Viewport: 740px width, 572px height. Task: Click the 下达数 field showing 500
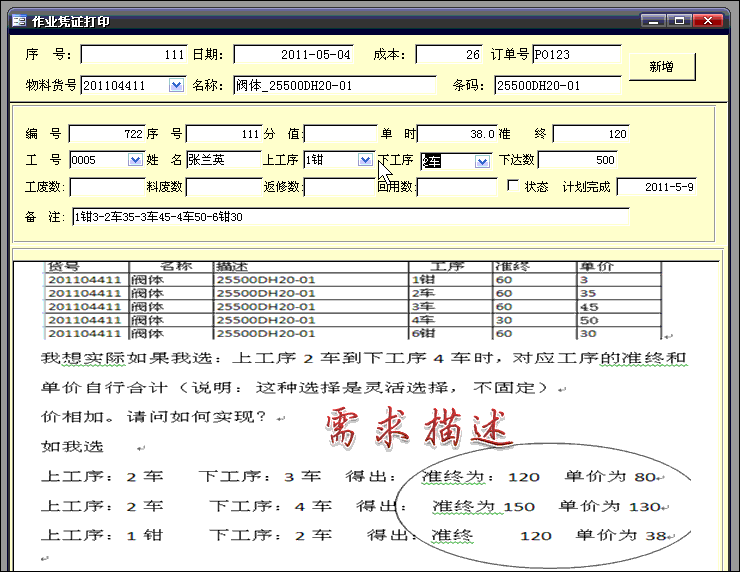[x=578, y=160]
